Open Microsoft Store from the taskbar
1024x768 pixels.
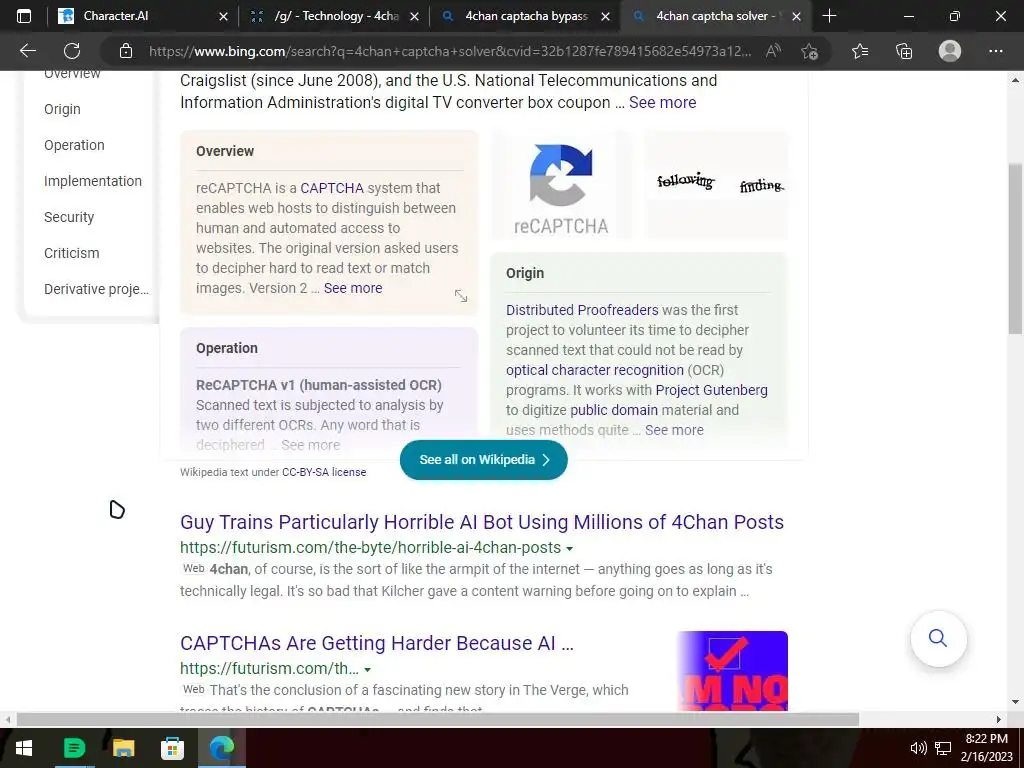[172, 748]
